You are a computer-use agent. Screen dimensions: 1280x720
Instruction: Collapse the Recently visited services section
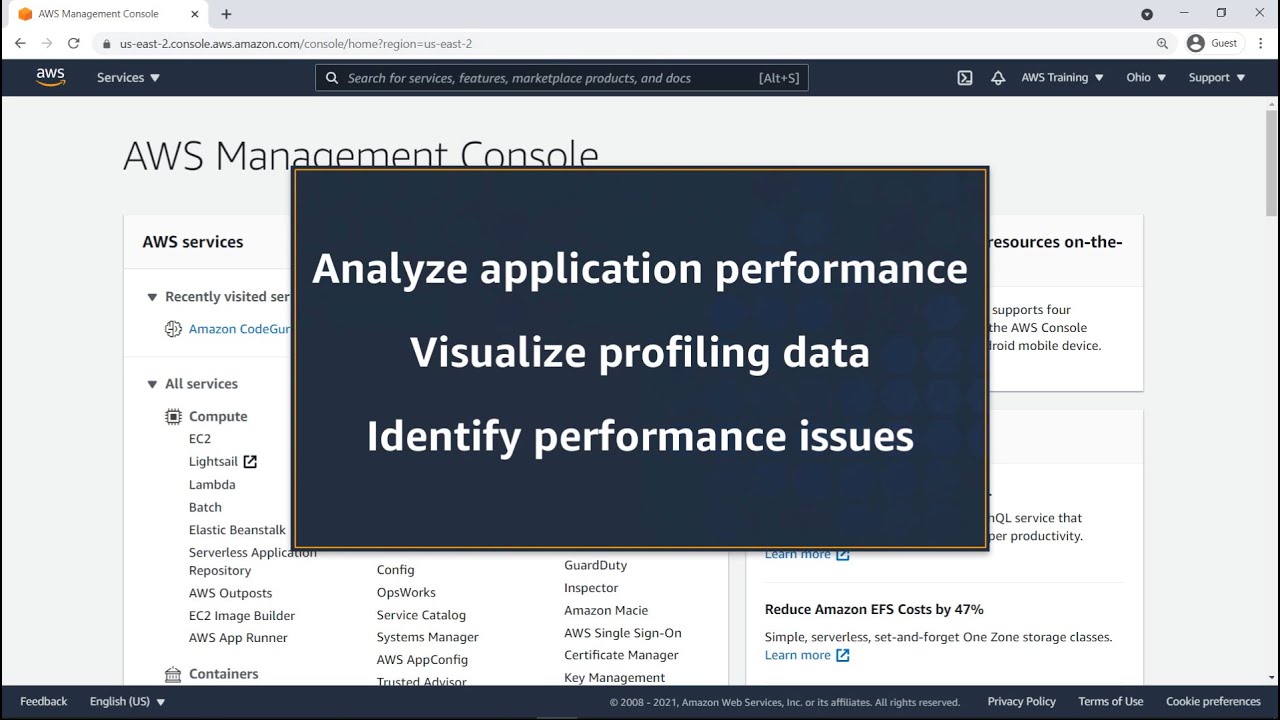[x=153, y=297]
